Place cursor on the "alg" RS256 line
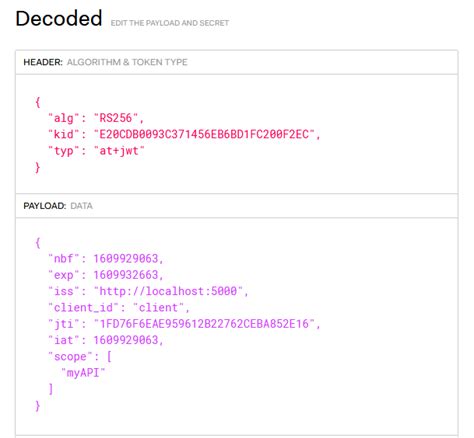The height and width of the screenshot is (438, 474). (x=96, y=118)
